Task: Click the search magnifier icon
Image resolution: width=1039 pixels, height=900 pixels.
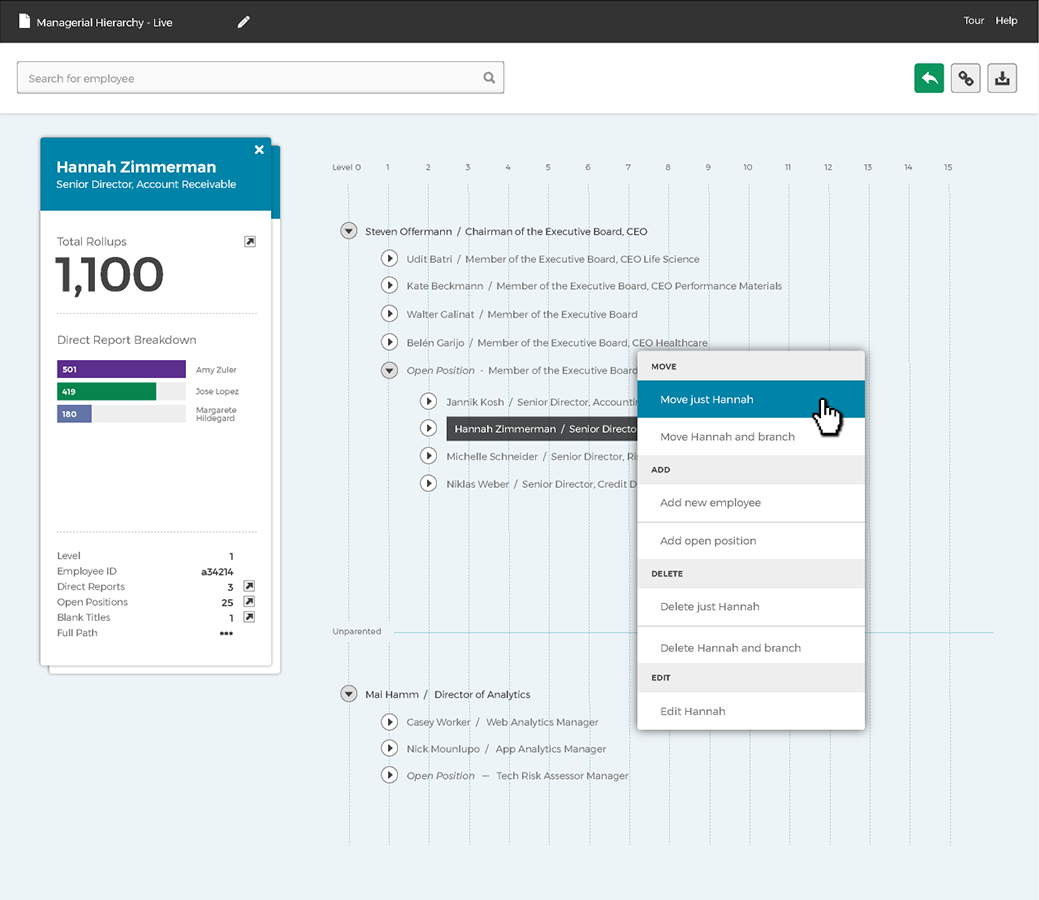Action: point(489,78)
